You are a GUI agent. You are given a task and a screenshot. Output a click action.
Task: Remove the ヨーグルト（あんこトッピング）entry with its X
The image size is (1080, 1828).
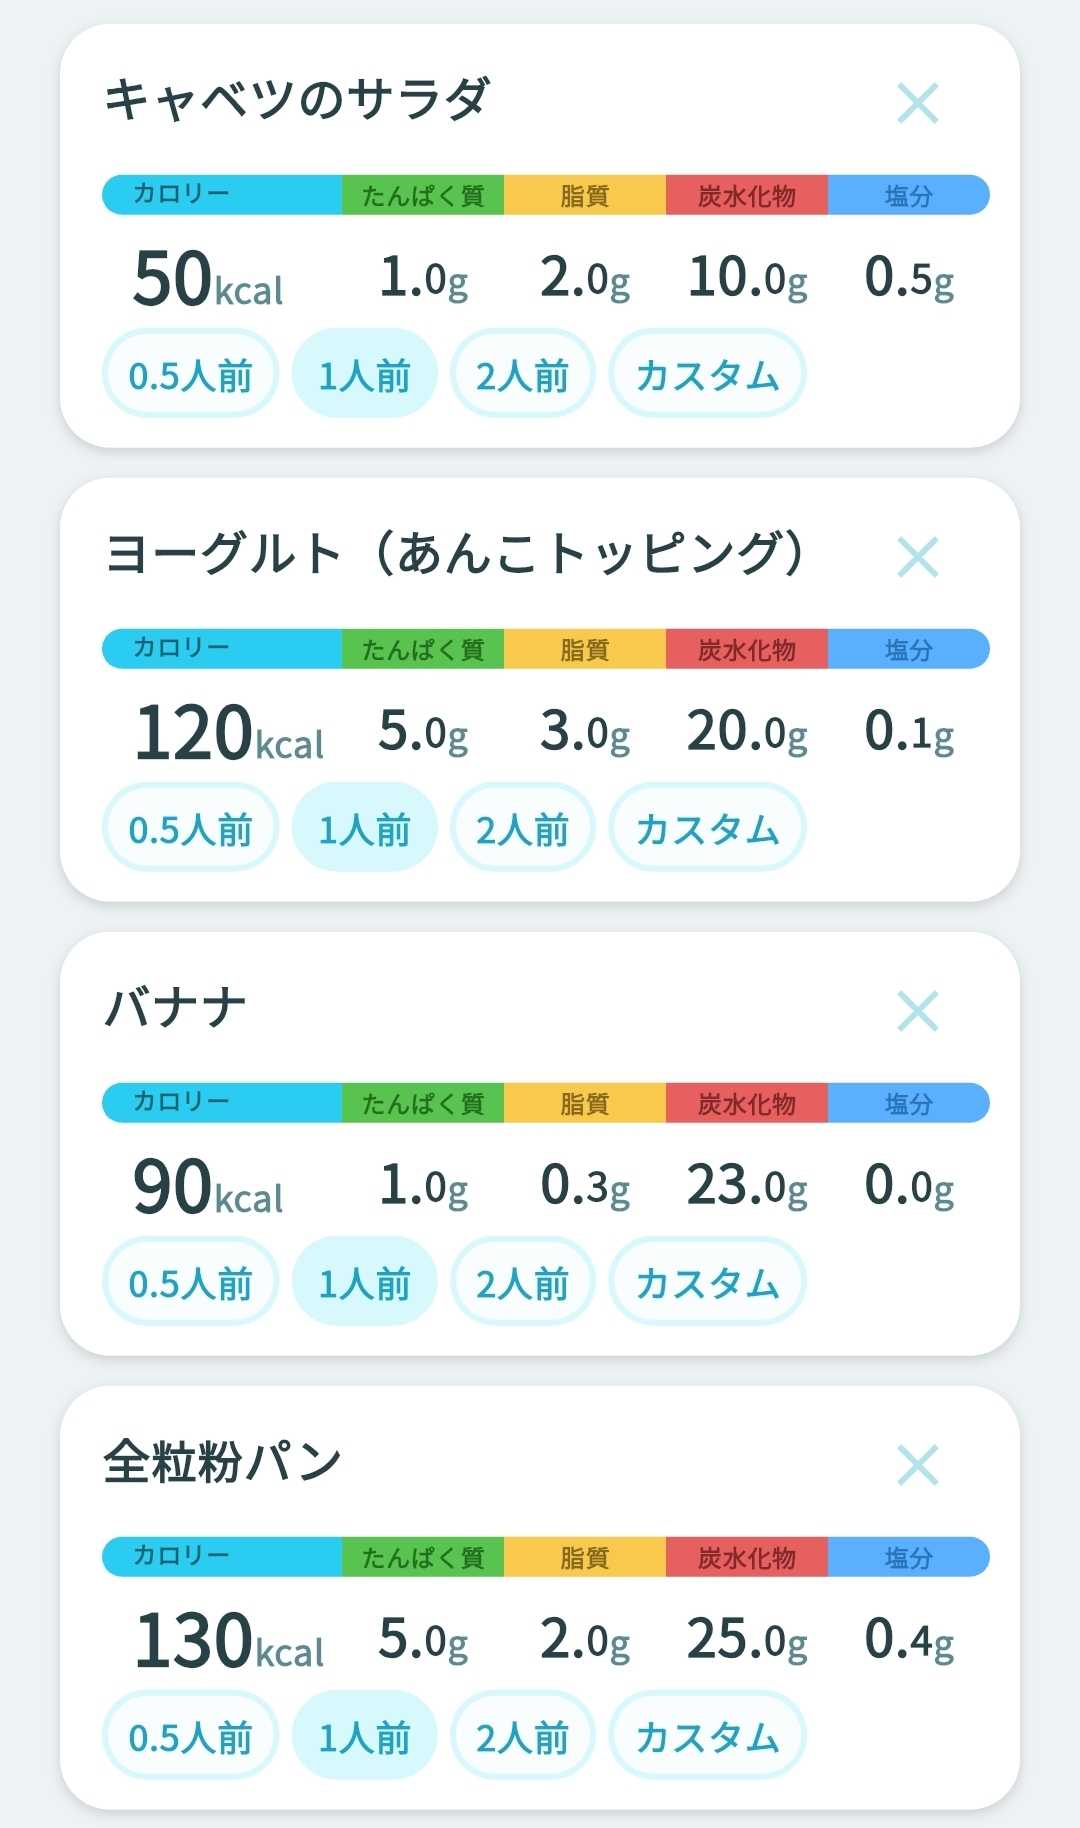(917, 557)
